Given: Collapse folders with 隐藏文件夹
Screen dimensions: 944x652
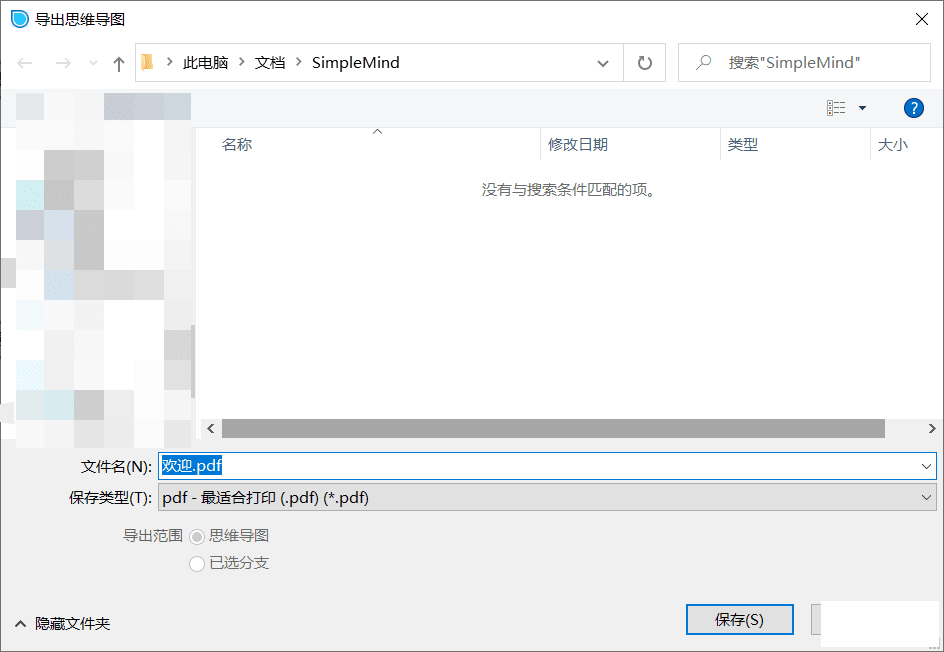Looking at the screenshot, I should (x=62, y=623).
